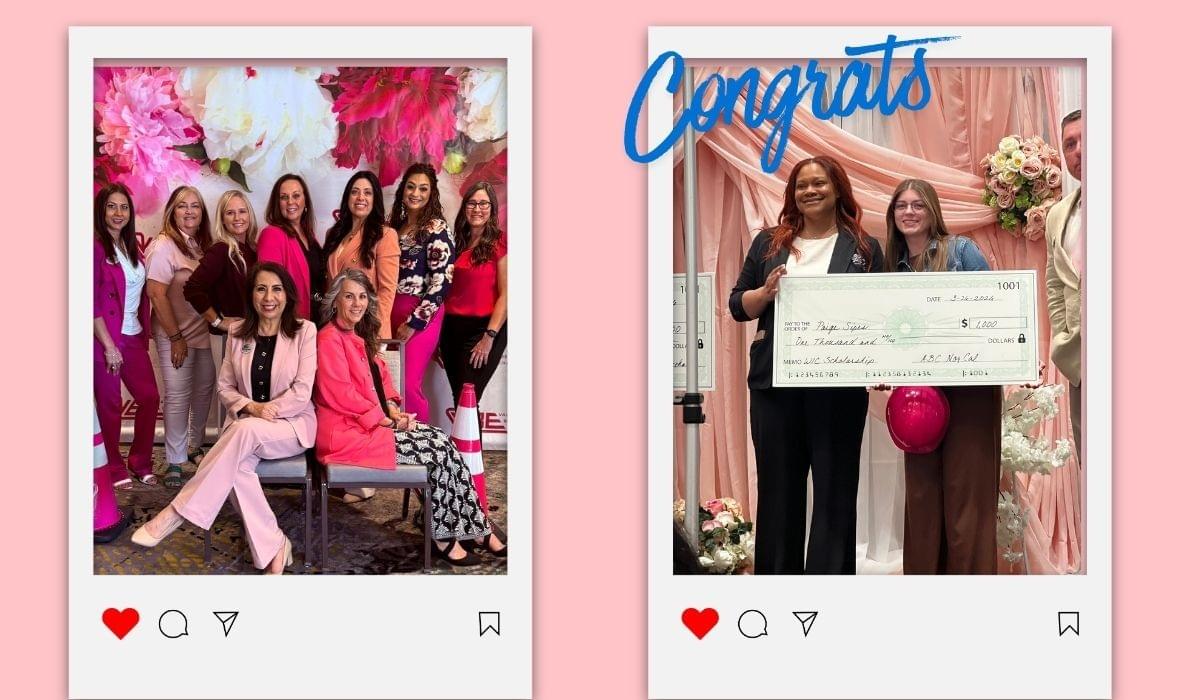Screen dimensions: 1200x700
Task: Click the scholarship check photo
Action: pos(879,320)
